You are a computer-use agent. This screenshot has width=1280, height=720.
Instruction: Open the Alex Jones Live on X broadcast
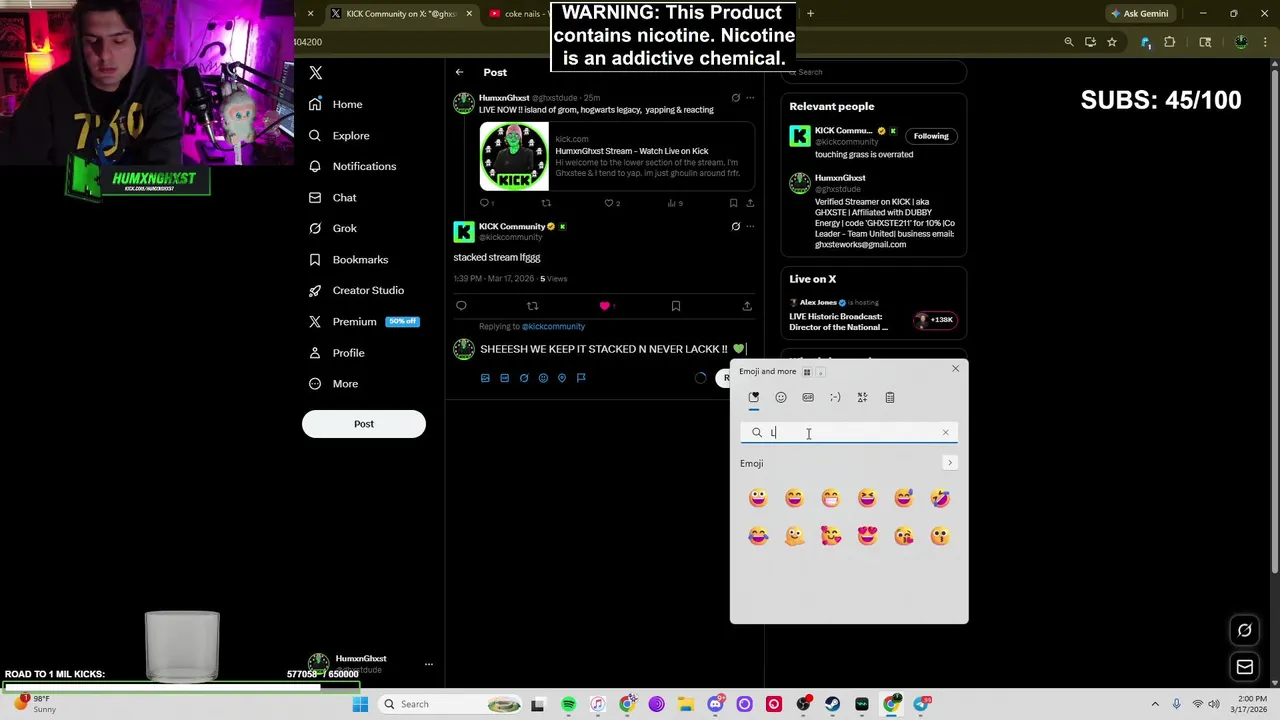838,322
